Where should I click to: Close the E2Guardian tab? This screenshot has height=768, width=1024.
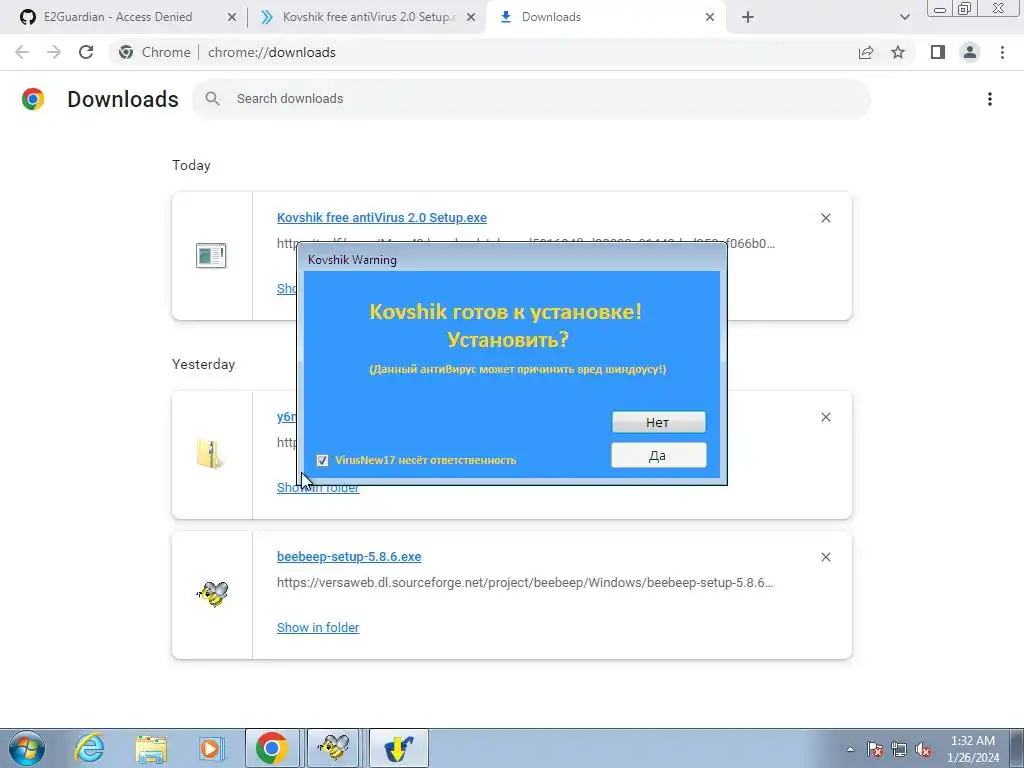click(231, 17)
